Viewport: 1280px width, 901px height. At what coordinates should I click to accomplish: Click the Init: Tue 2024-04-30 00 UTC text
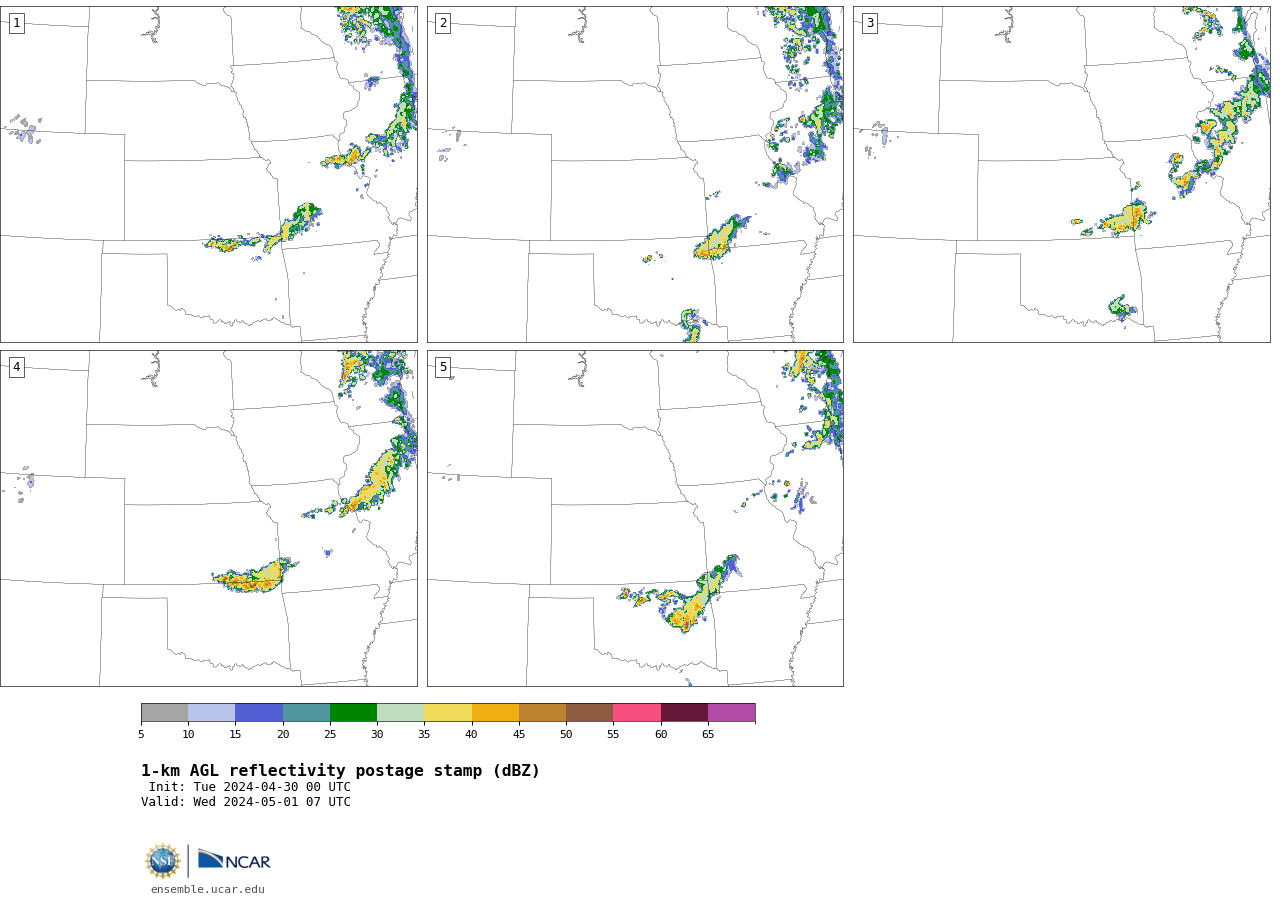tap(250, 787)
